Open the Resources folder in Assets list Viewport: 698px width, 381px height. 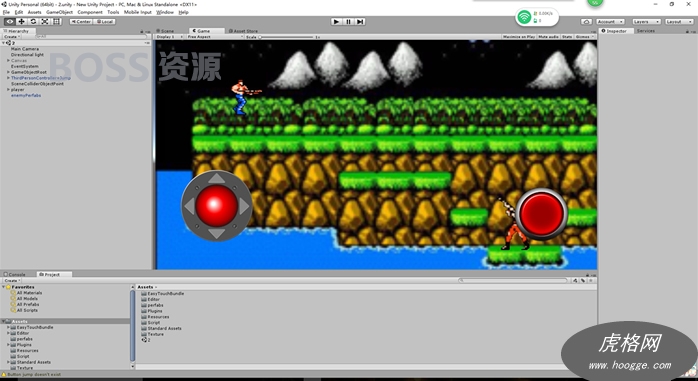[x=155, y=316]
